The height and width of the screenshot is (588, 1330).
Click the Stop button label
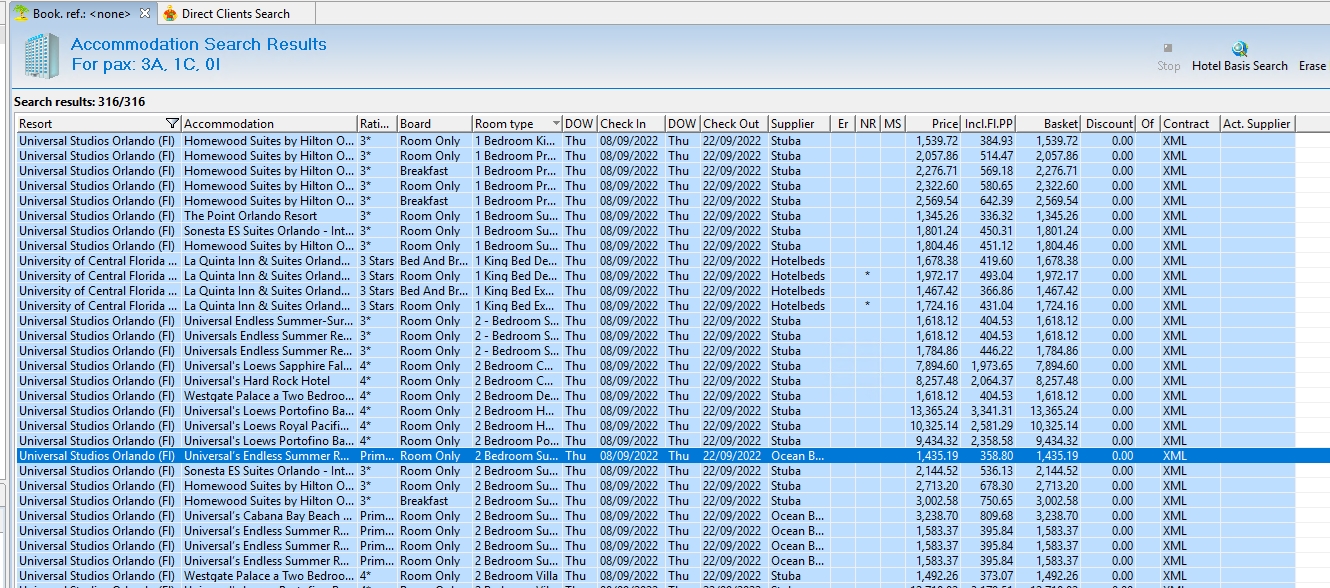pos(1168,66)
